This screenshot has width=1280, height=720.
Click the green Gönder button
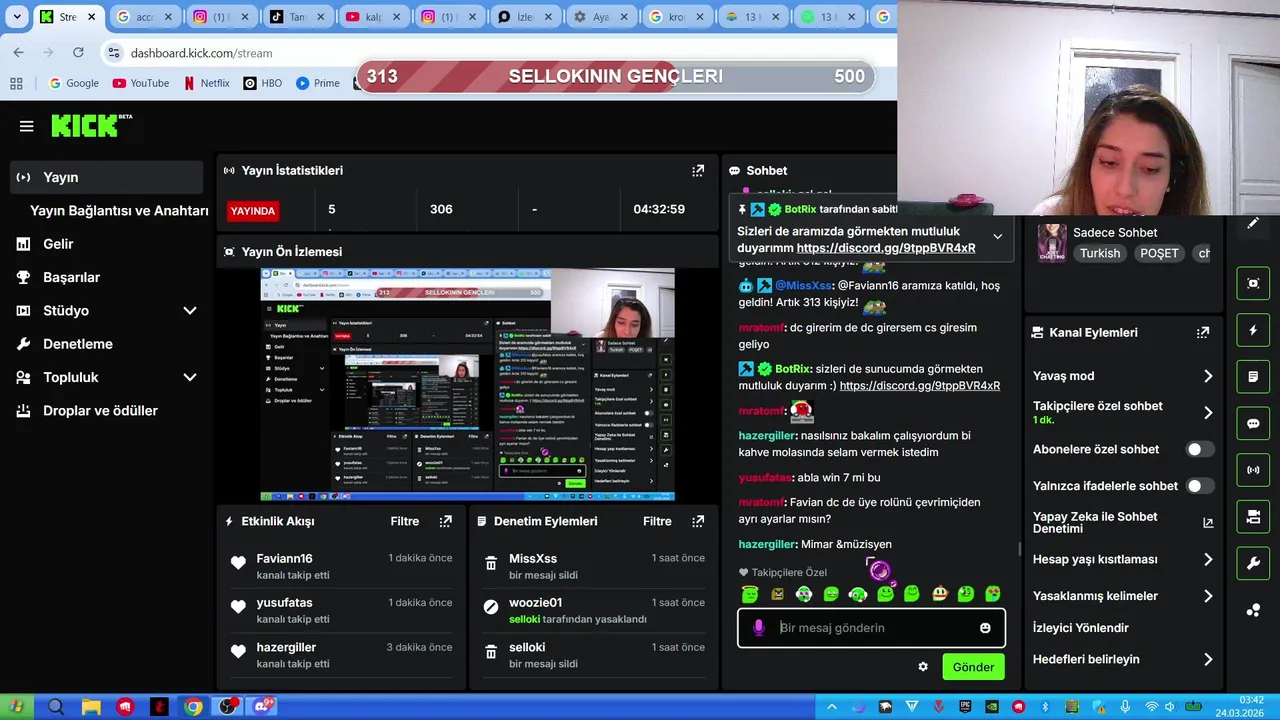(x=973, y=667)
